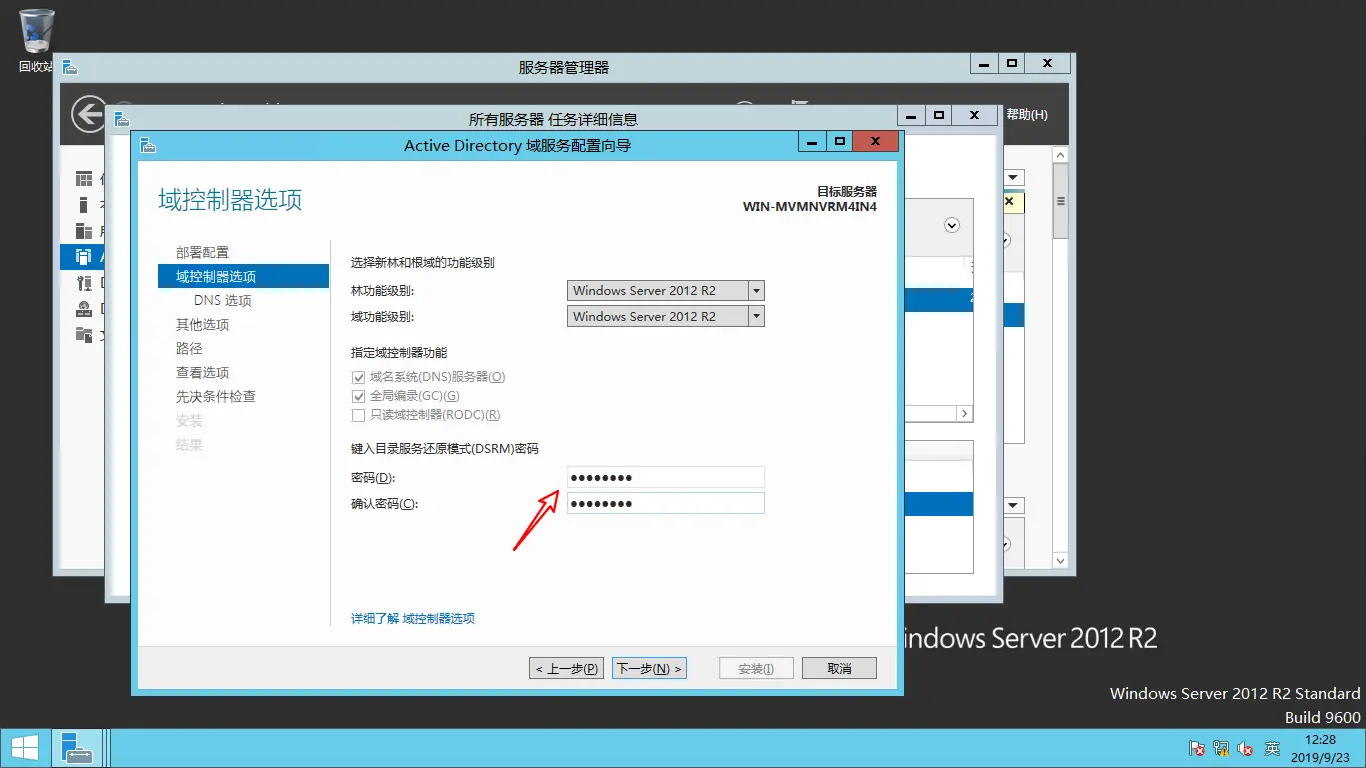Select the File and Storage Services sidebar icon
This screenshot has height=768, width=1366.
pos(84,335)
